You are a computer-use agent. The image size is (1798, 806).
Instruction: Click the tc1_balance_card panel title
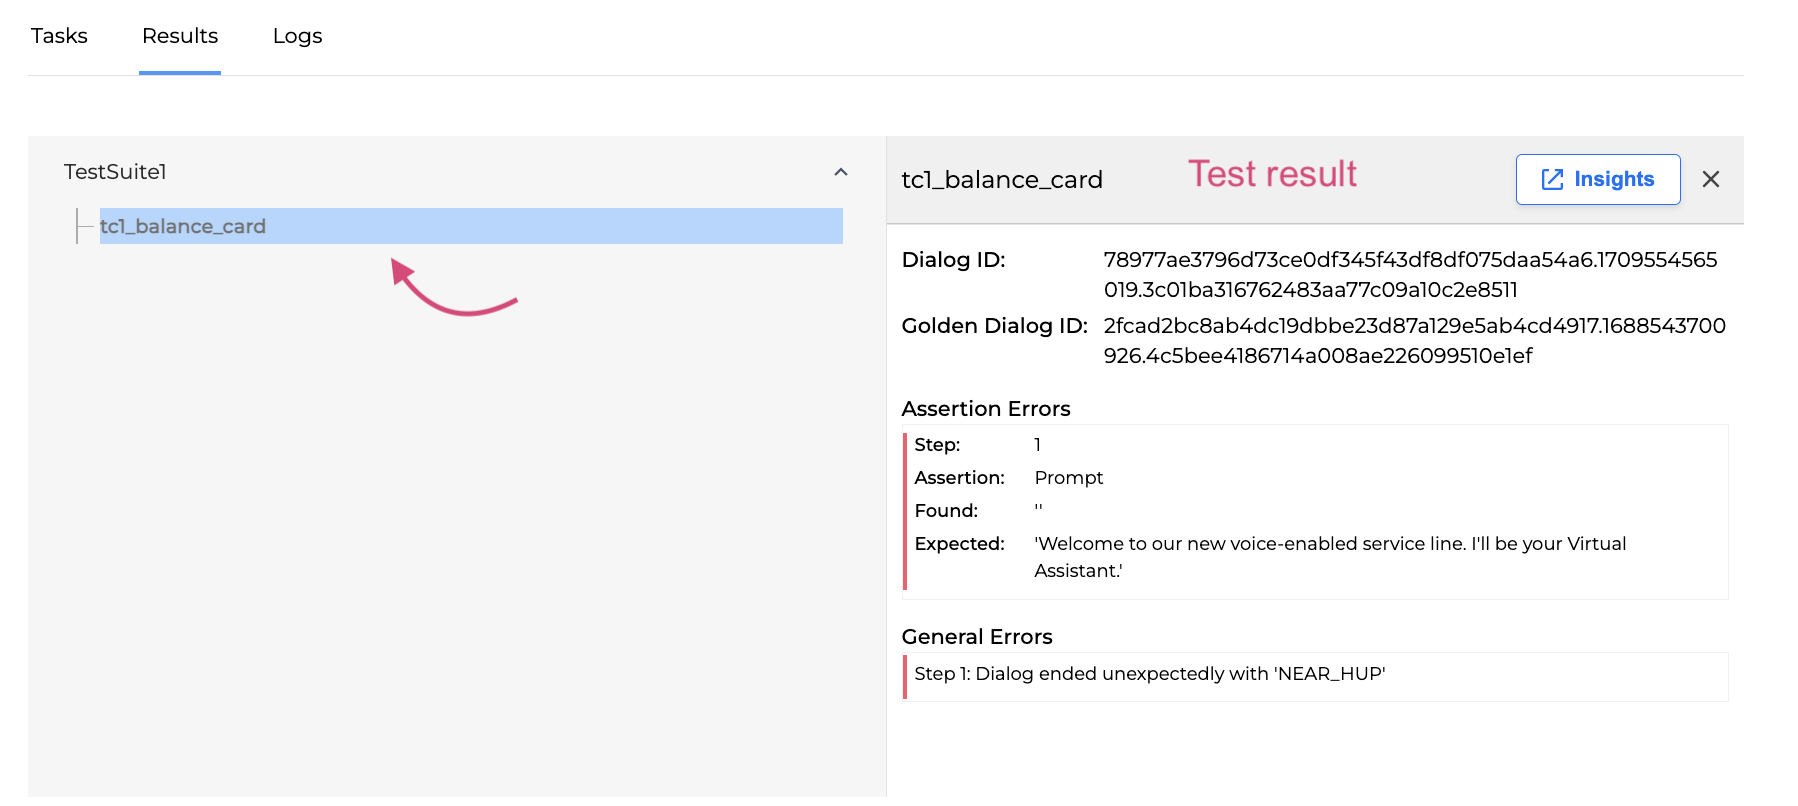pos(1001,180)
